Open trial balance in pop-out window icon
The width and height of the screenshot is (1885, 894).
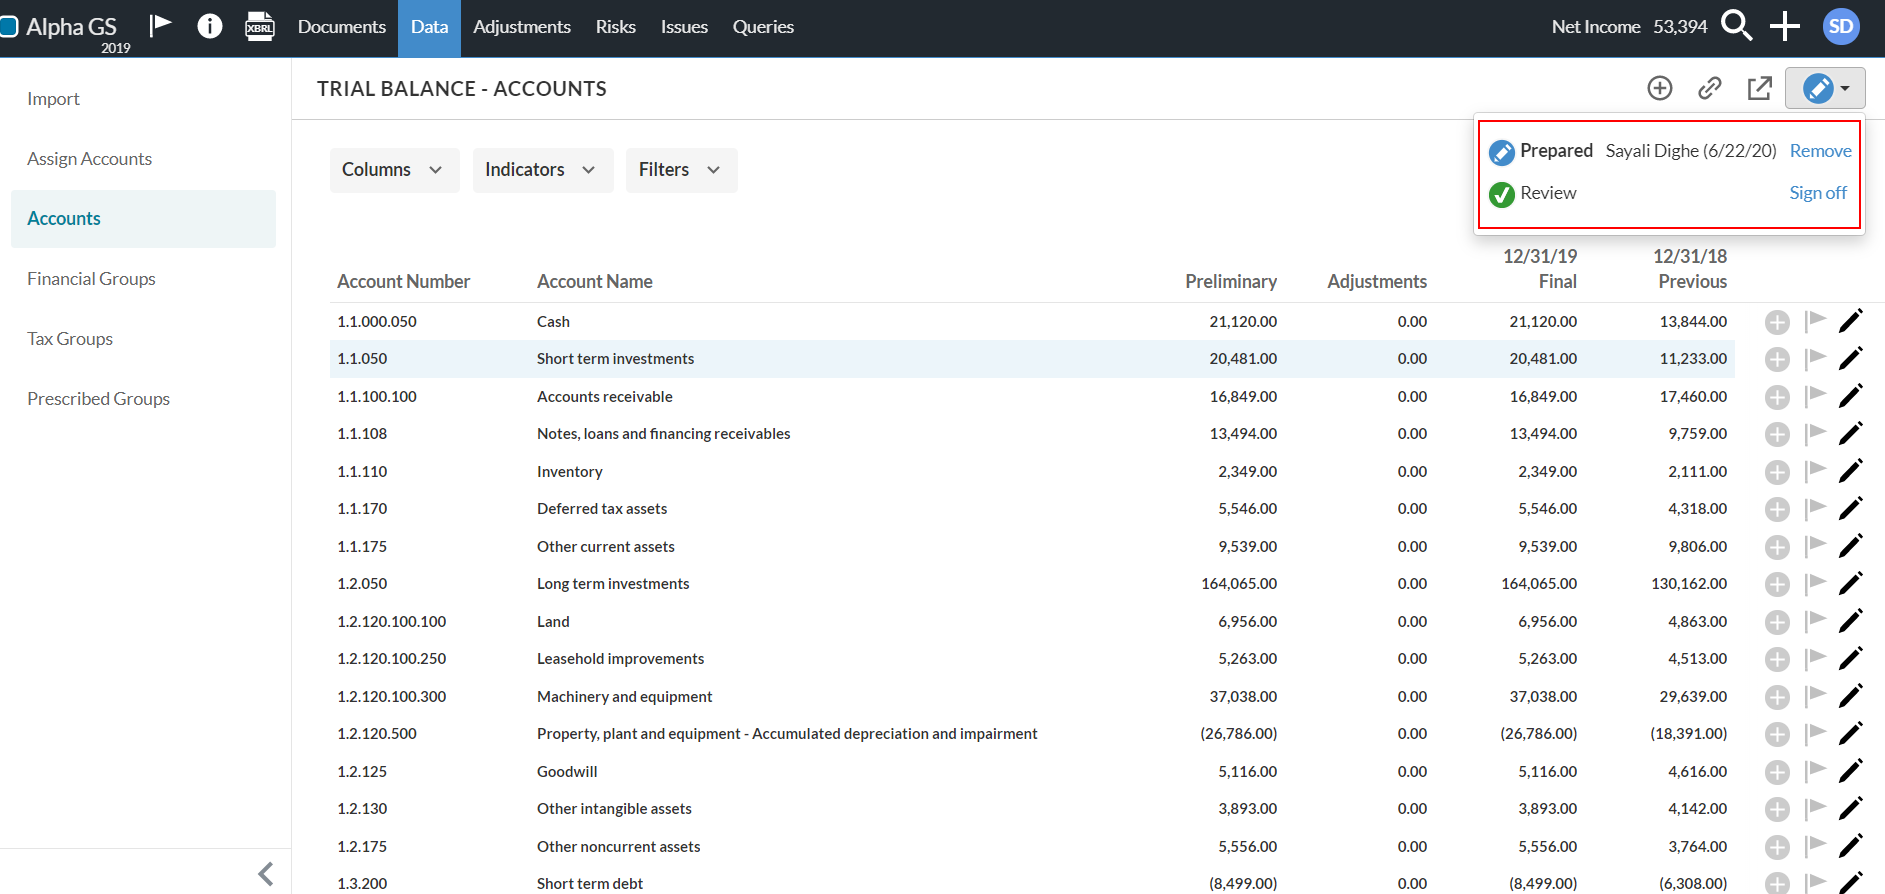coord(1759,89)
